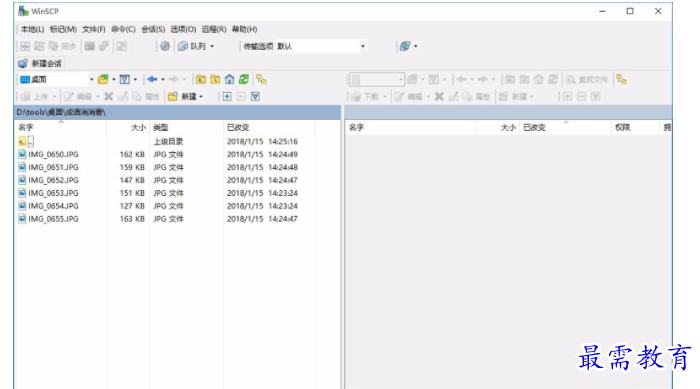Select file IMG_0654.JPG
This screenshot has height=389, width=700.
pyautogui.click(x=48, y=206)
